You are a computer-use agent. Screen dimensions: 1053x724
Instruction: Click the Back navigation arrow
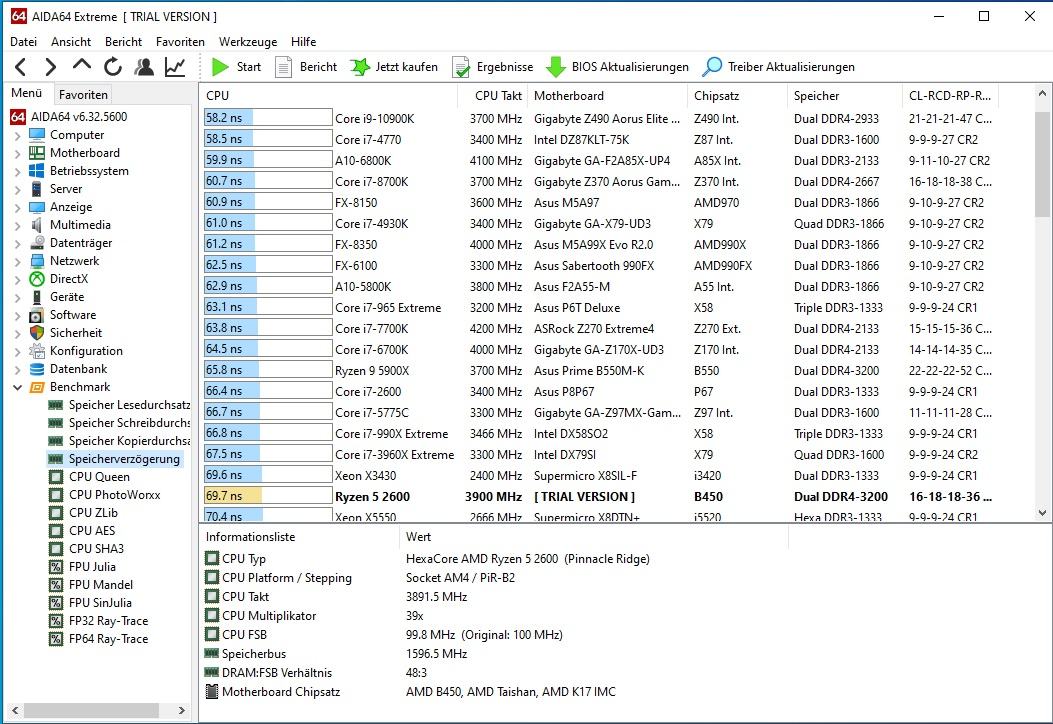(21, 67)
